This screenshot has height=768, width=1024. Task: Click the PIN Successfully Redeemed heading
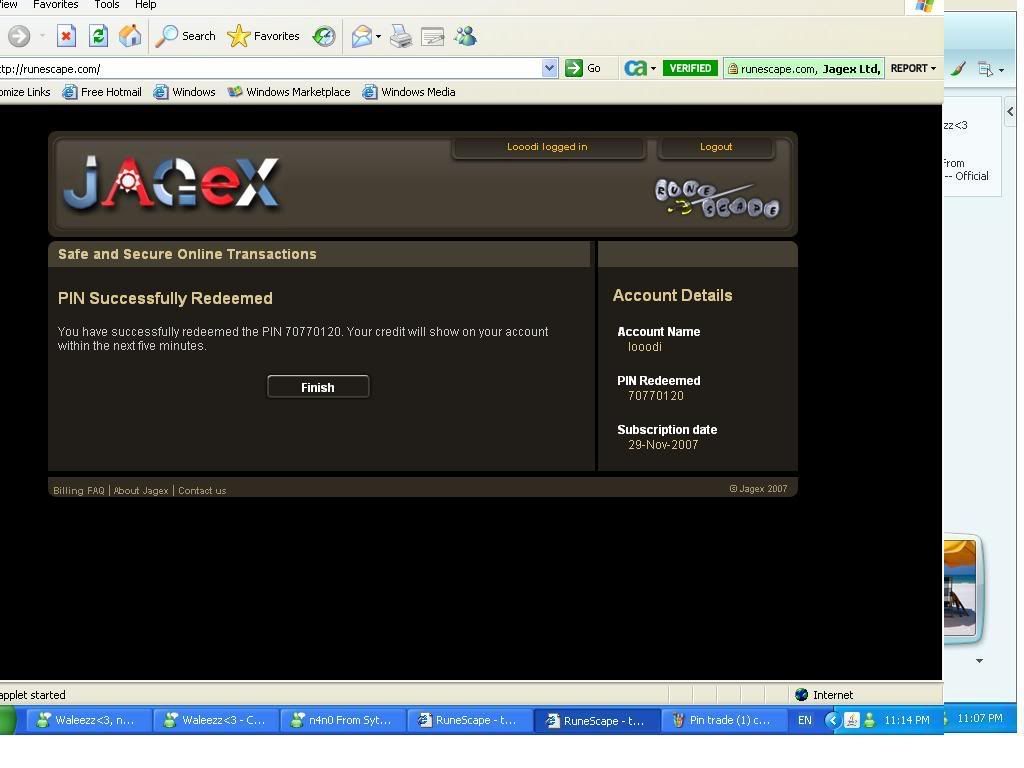pyautogui.click(x=165, y=298)
